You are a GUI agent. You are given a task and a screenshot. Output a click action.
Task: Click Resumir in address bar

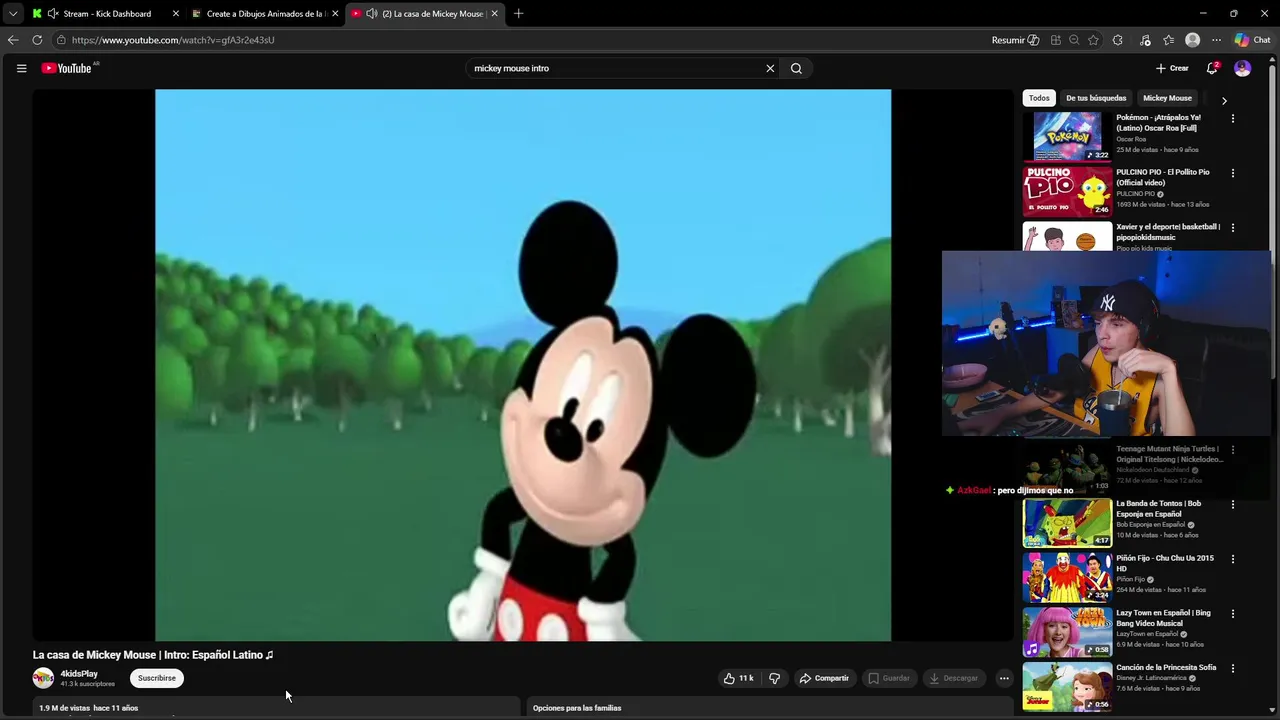click(1015, 40)
